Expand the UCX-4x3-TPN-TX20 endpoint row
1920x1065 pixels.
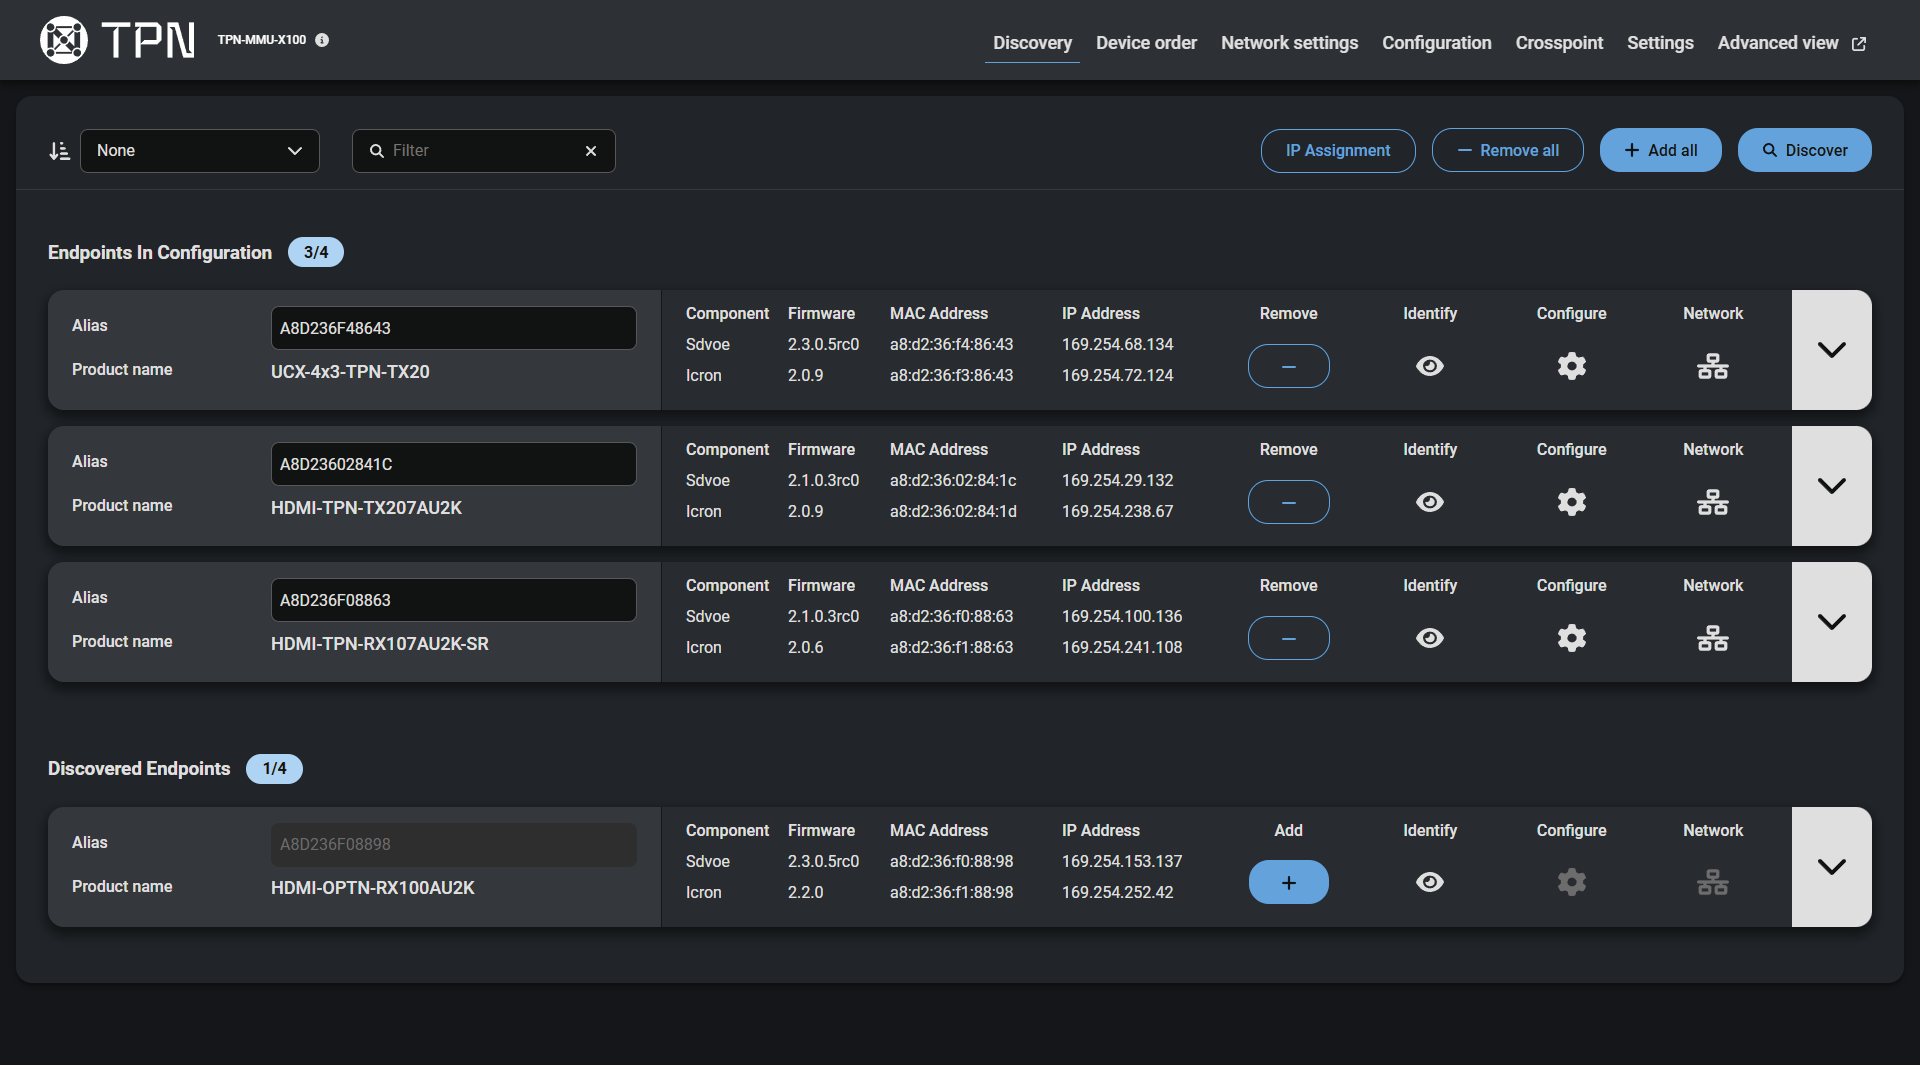[1831, 350]
